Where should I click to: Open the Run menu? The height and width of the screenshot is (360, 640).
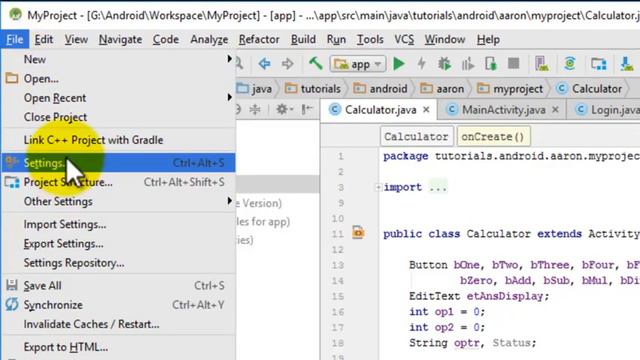point(336,40)
